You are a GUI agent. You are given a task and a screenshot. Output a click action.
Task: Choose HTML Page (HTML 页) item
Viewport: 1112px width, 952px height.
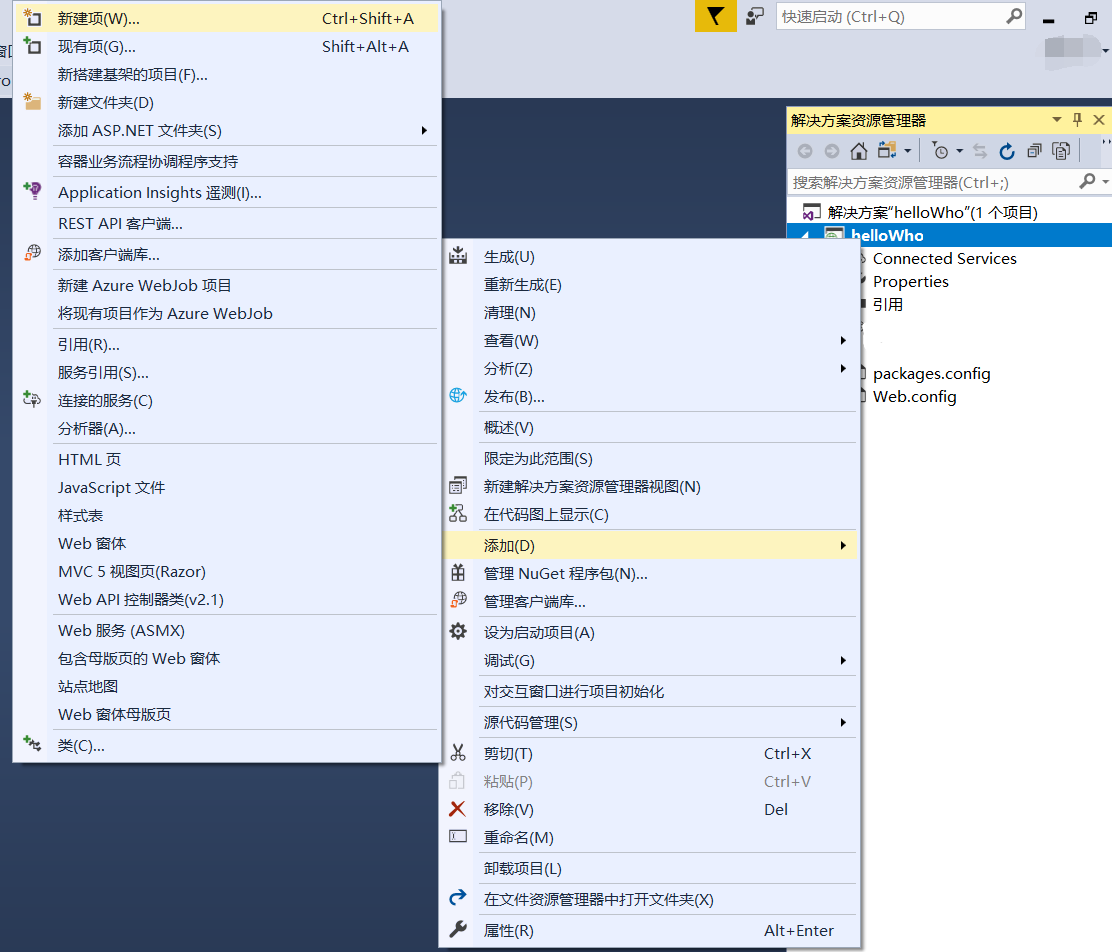[x=227, y=460]
